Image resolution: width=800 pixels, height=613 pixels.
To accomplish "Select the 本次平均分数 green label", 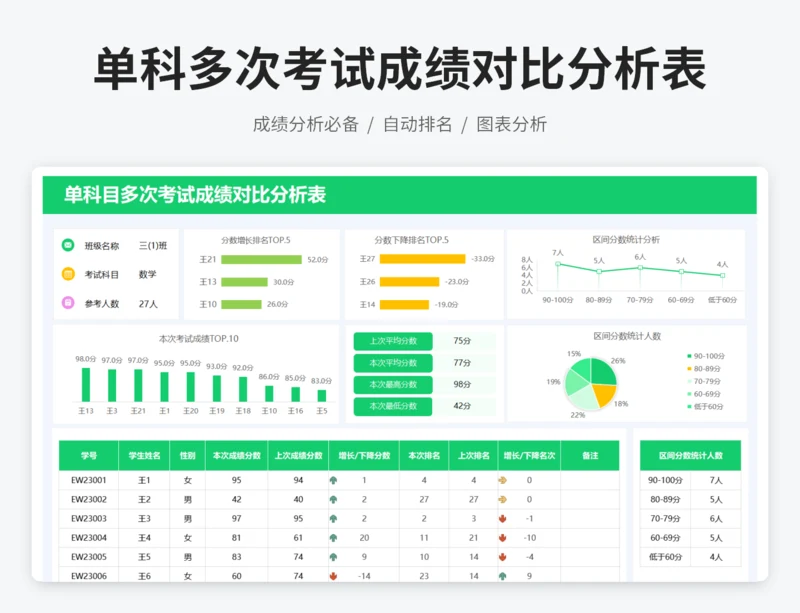I will (x=393, y=363).
